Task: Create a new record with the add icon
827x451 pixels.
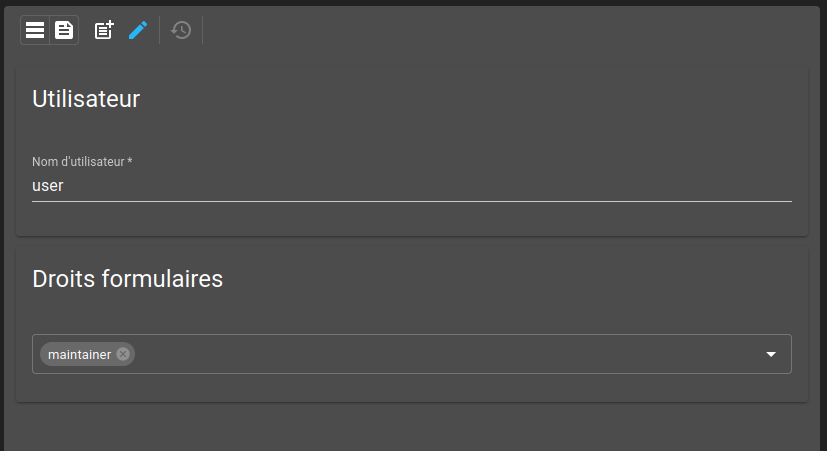Action: tap(104, 30)
